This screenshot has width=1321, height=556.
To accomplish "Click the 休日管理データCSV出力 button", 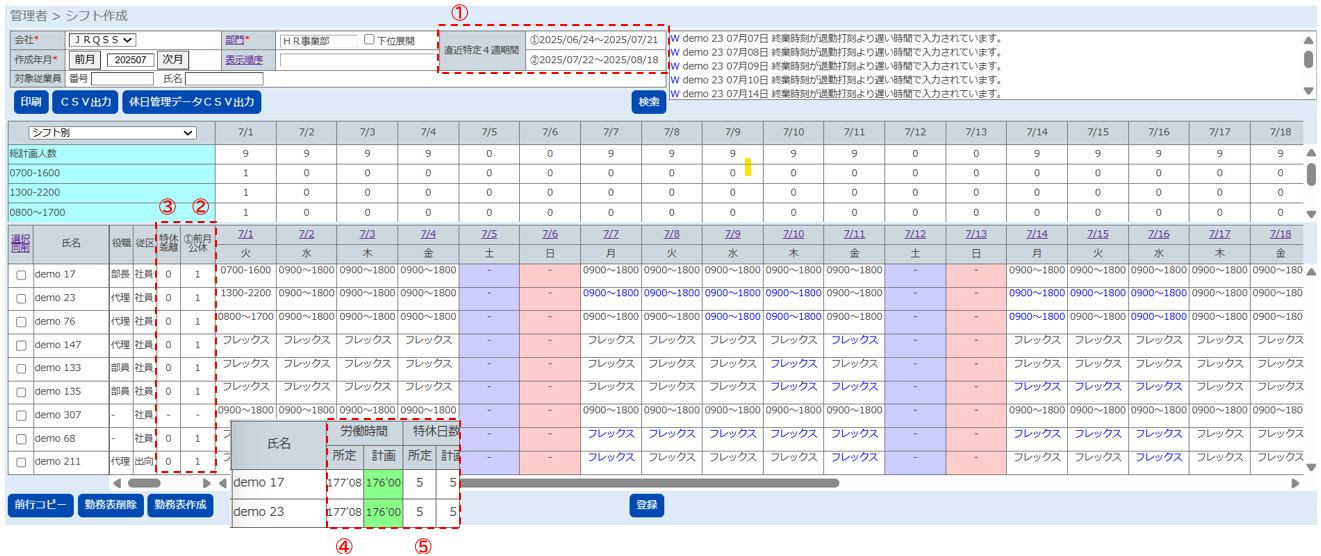I will point(191,101).
